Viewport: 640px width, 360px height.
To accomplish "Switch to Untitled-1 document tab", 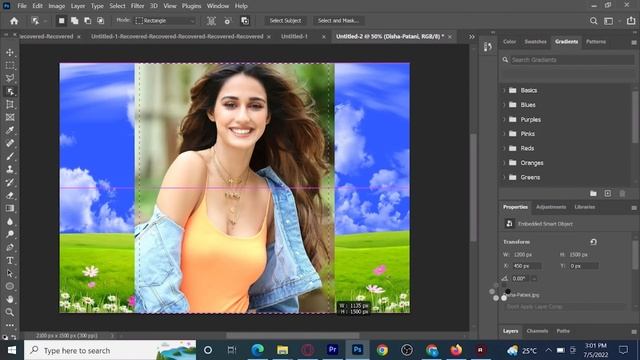I will pyautogui.click(x=294, y=36).
